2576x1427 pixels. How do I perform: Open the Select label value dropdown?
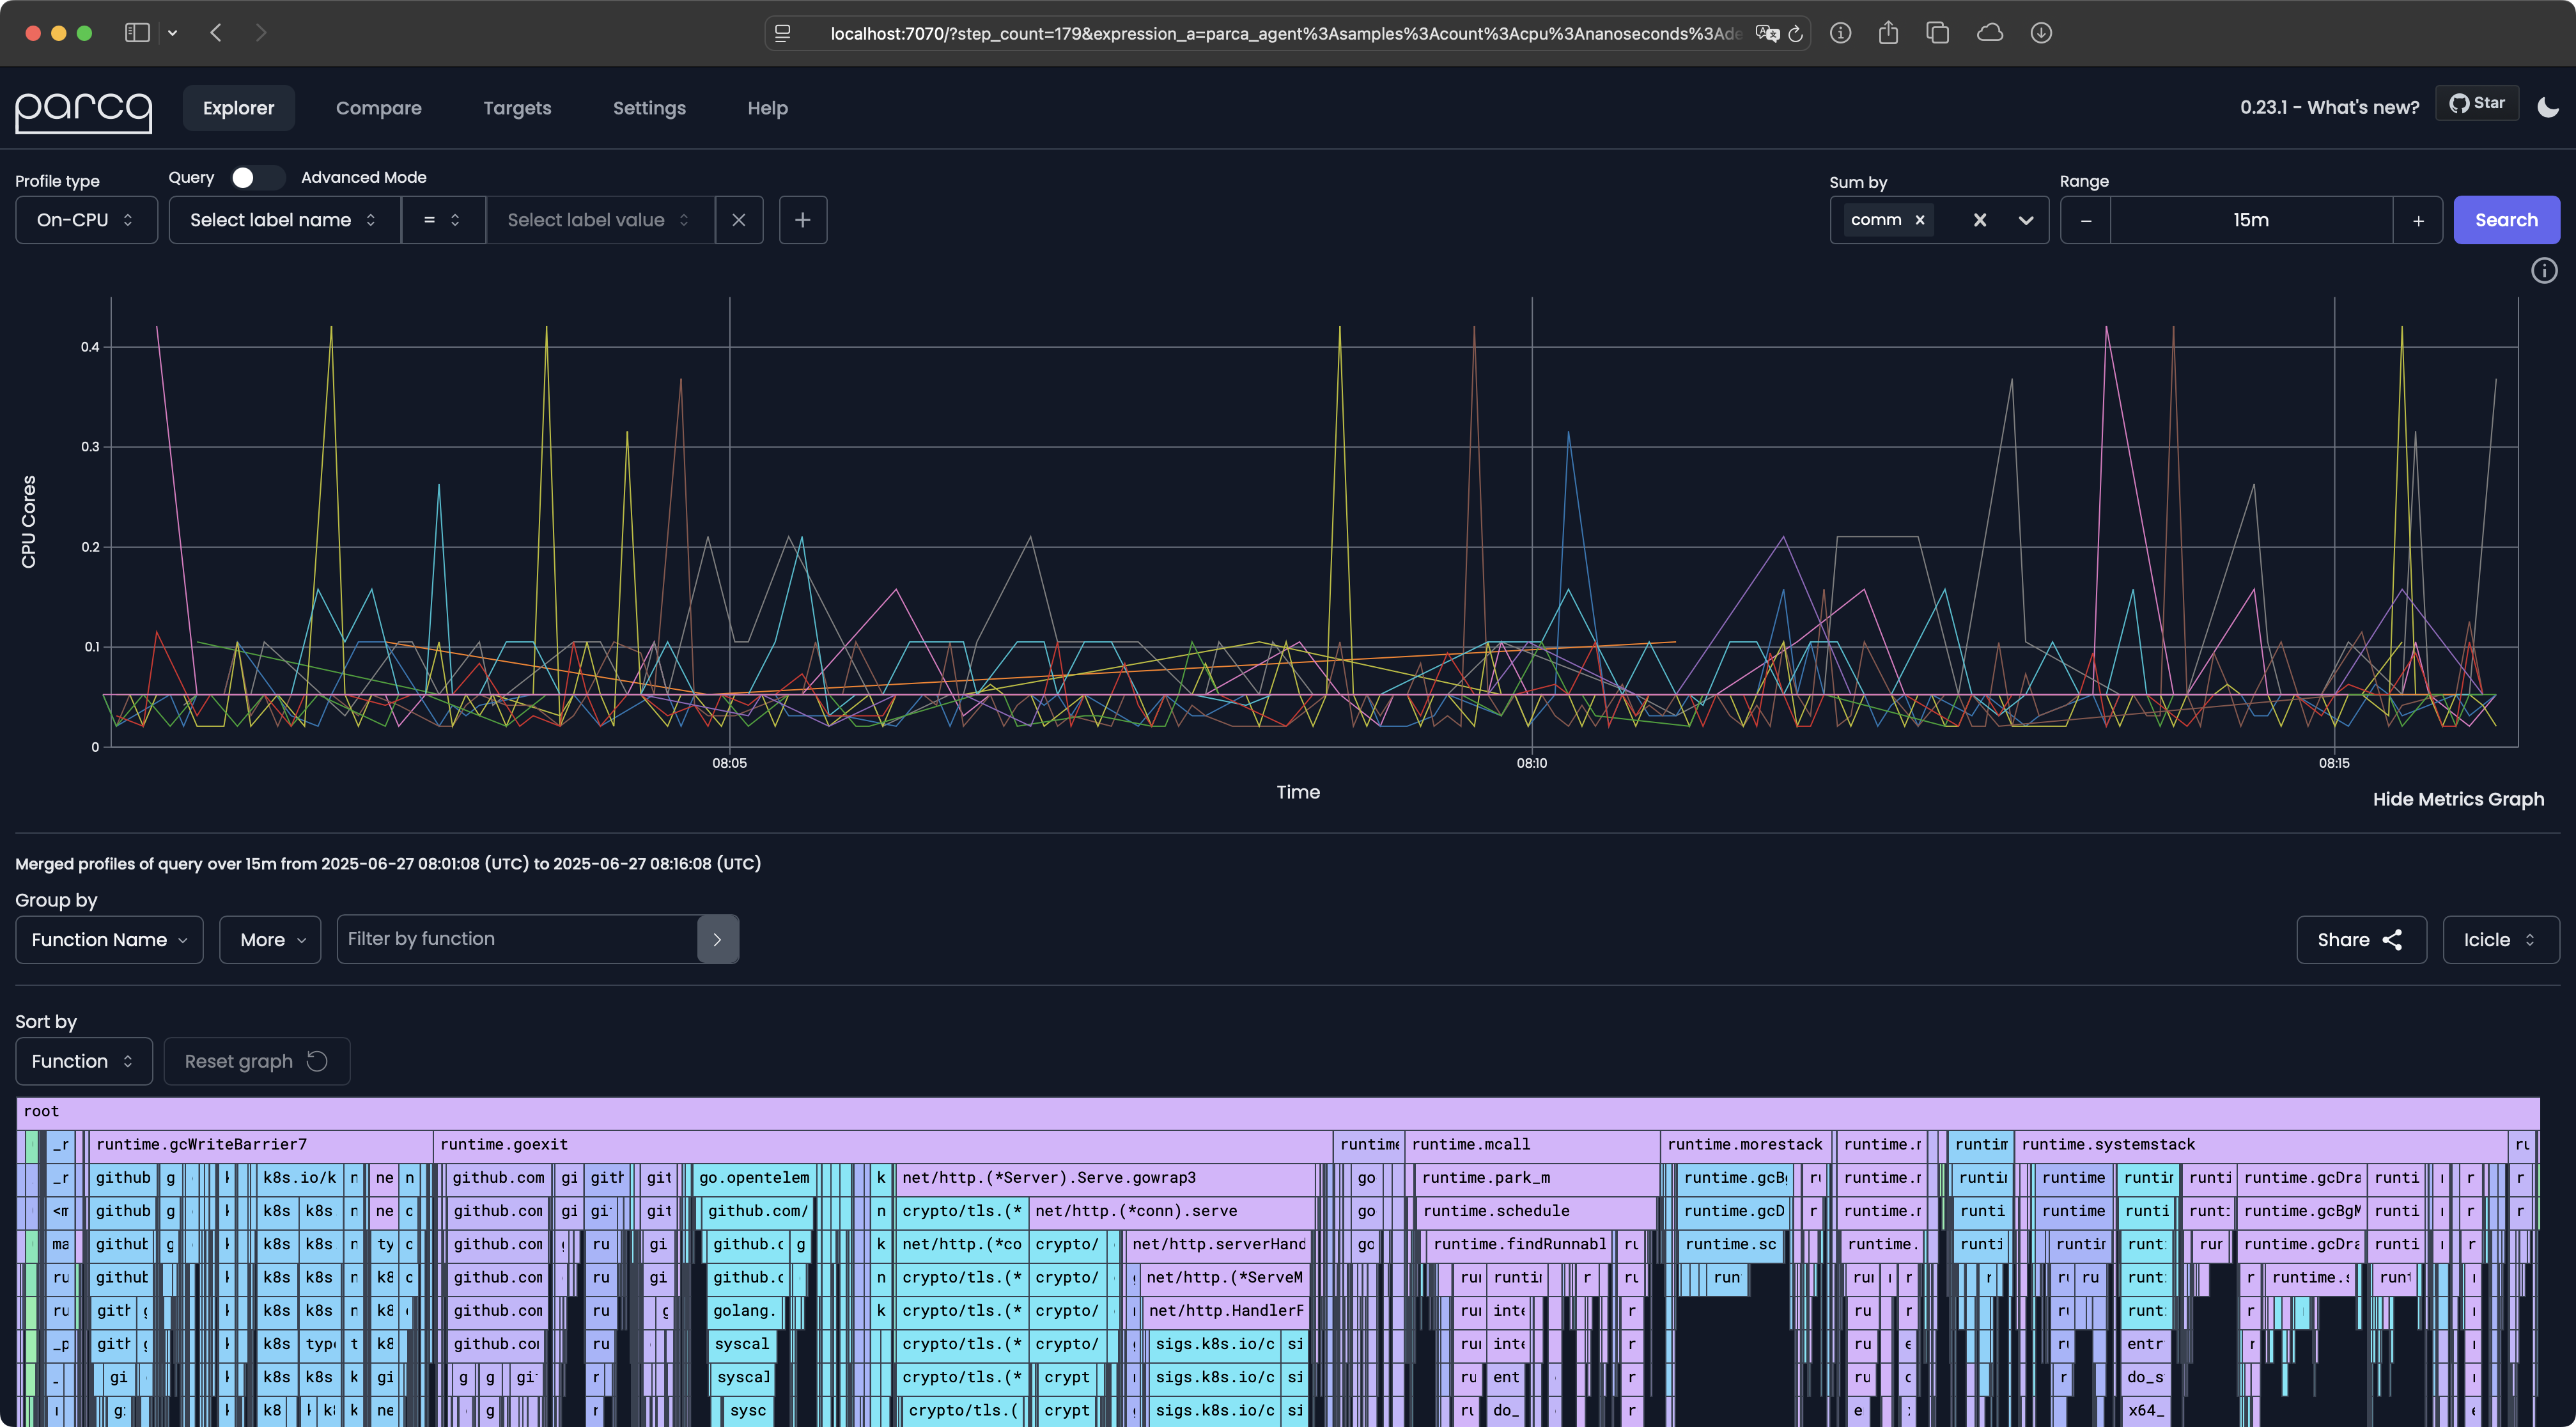600,220
